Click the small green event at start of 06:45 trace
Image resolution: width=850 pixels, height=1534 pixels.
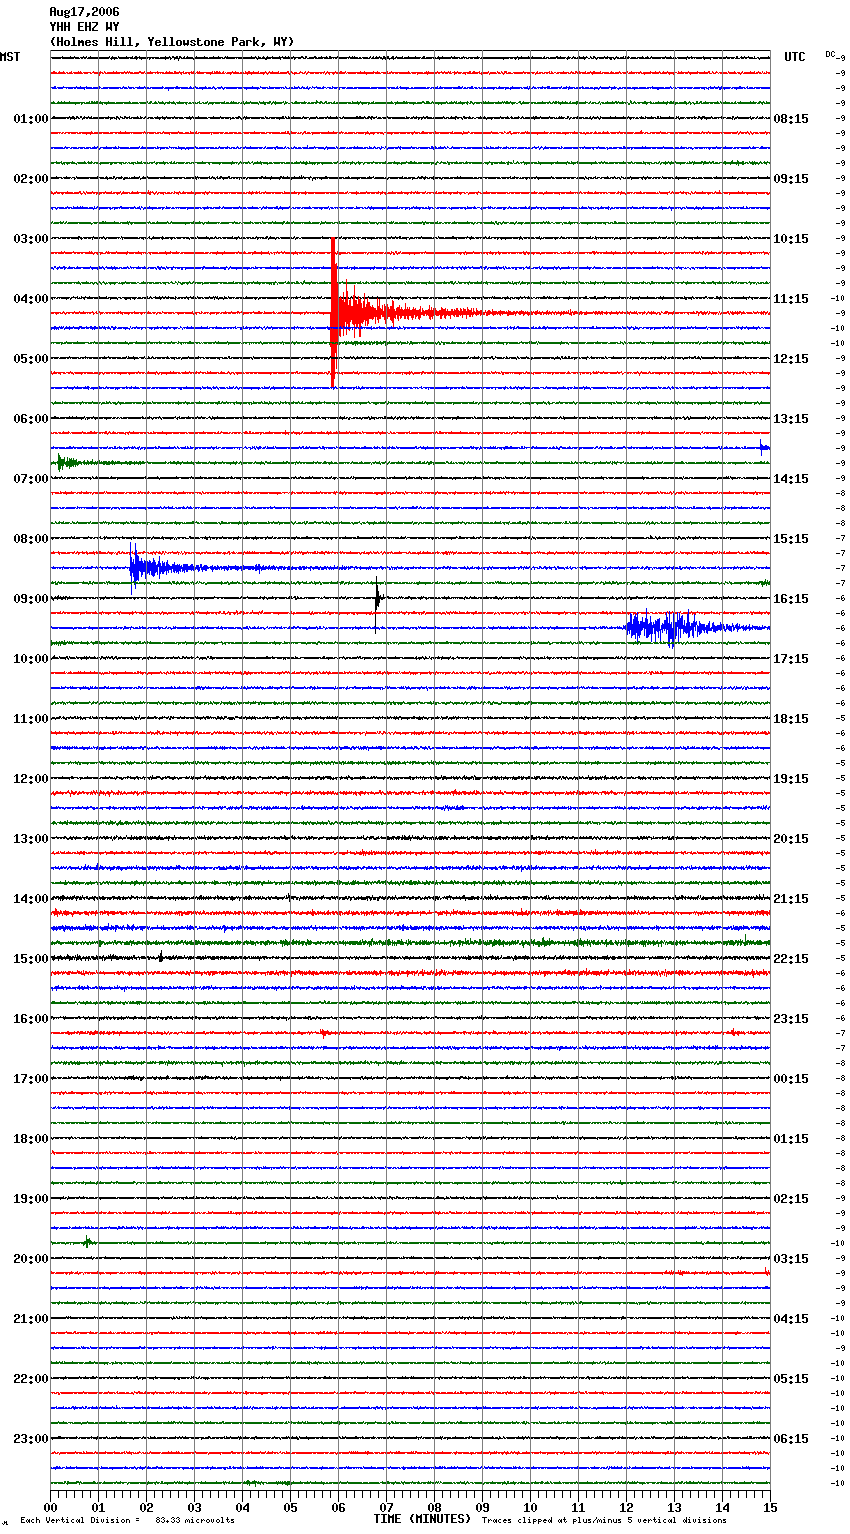68,462
